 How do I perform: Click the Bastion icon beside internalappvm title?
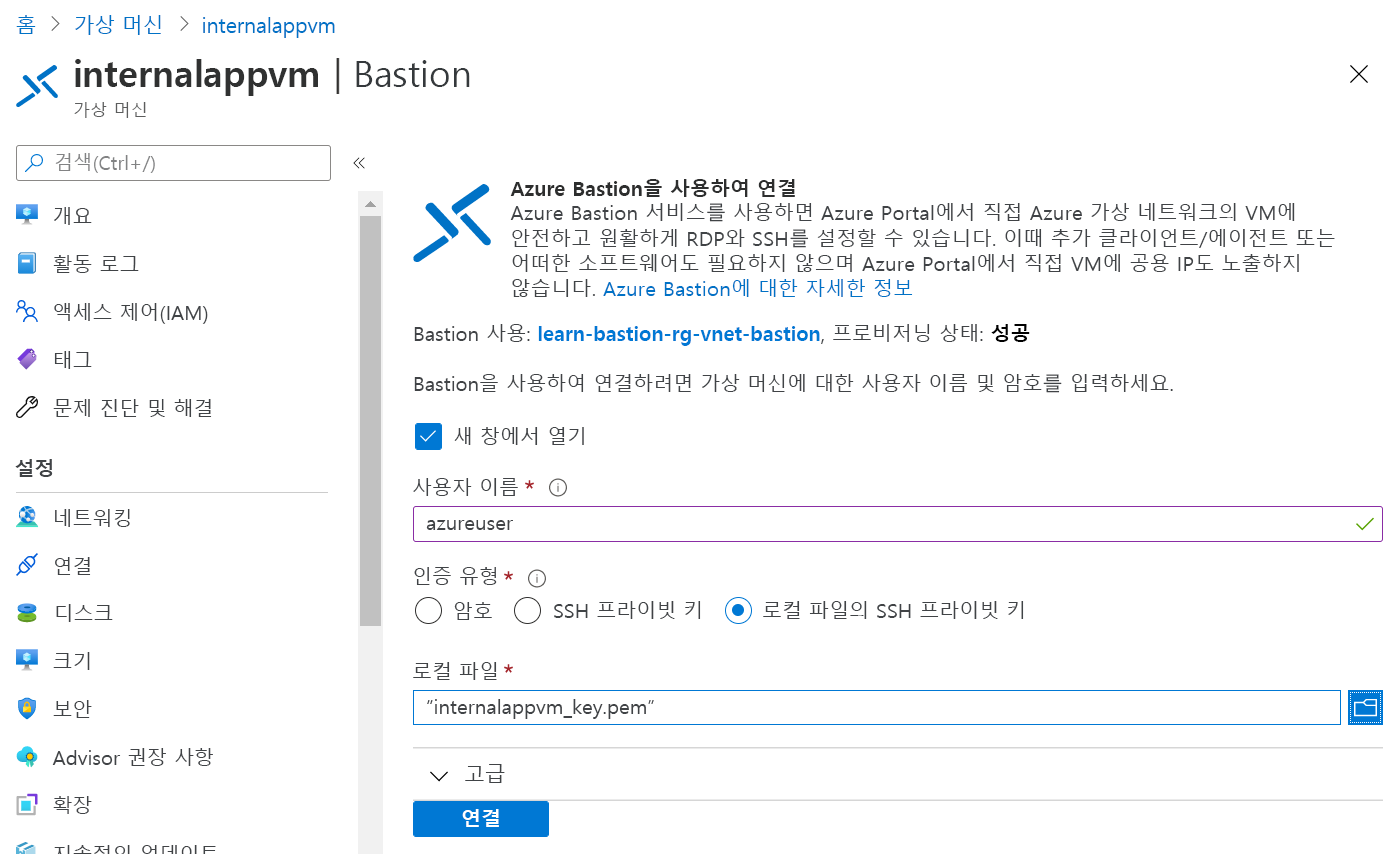[x=38, y=87]
